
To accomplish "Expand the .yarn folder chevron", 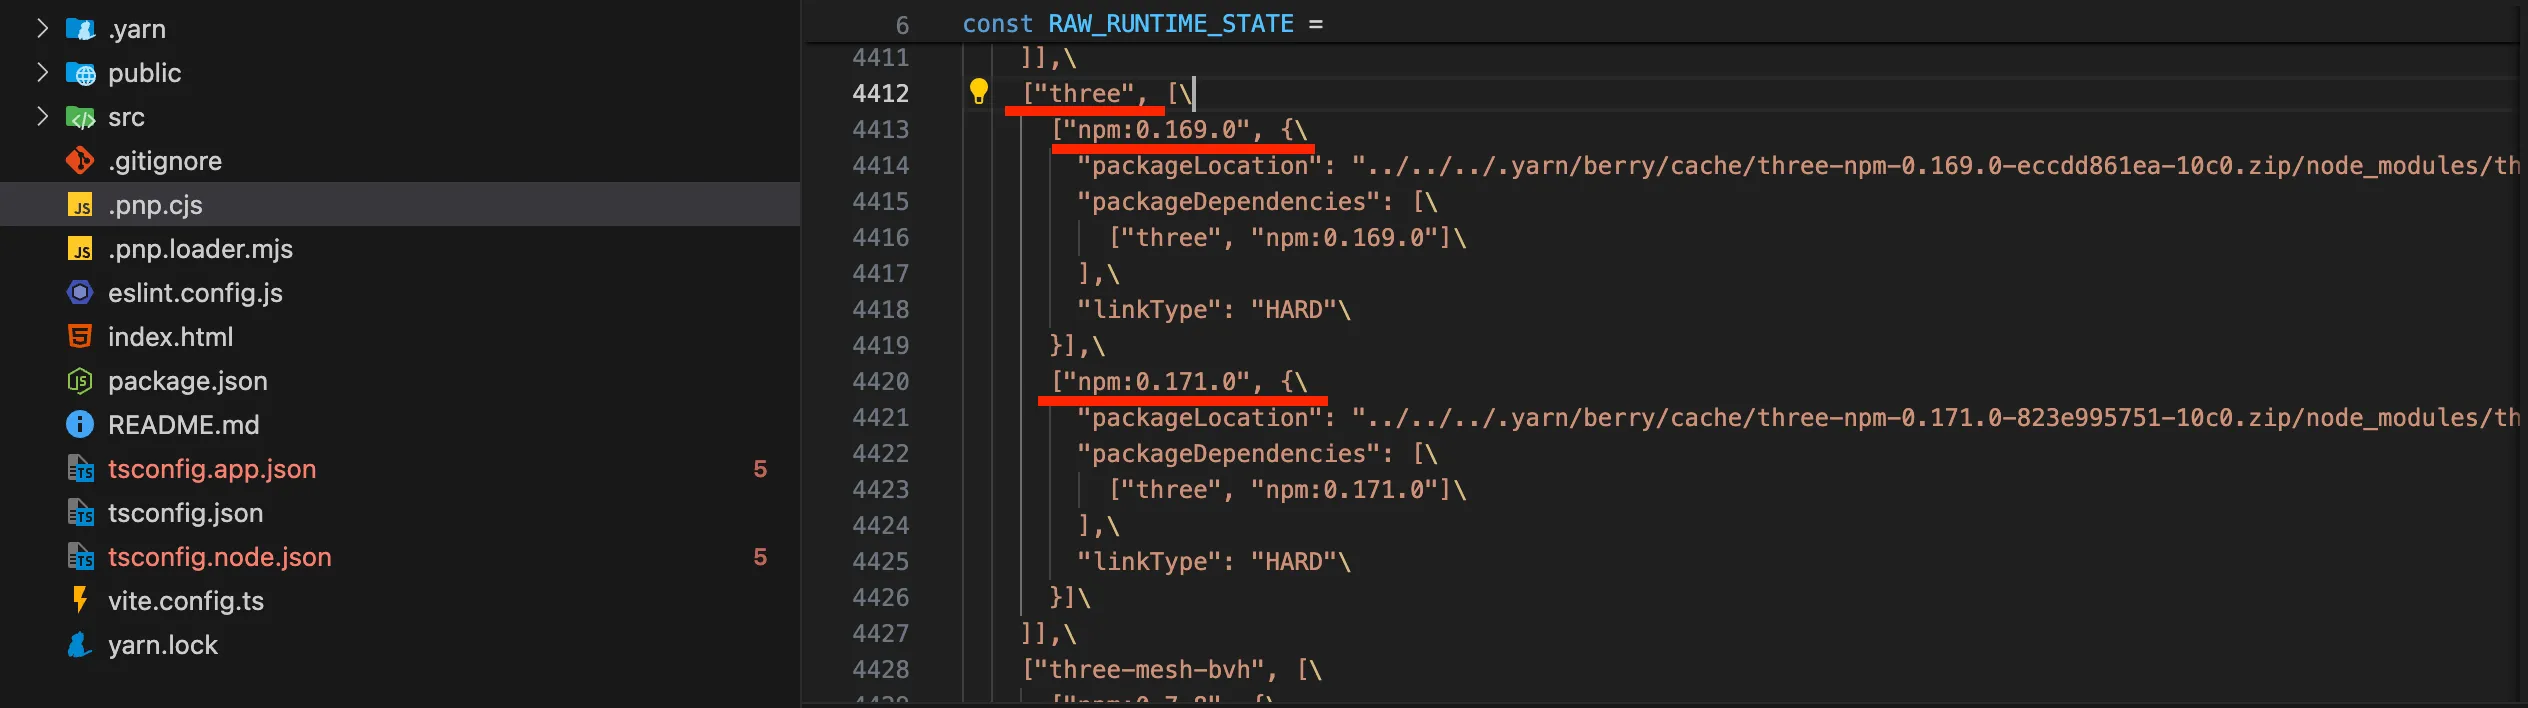I will (42, 28).
